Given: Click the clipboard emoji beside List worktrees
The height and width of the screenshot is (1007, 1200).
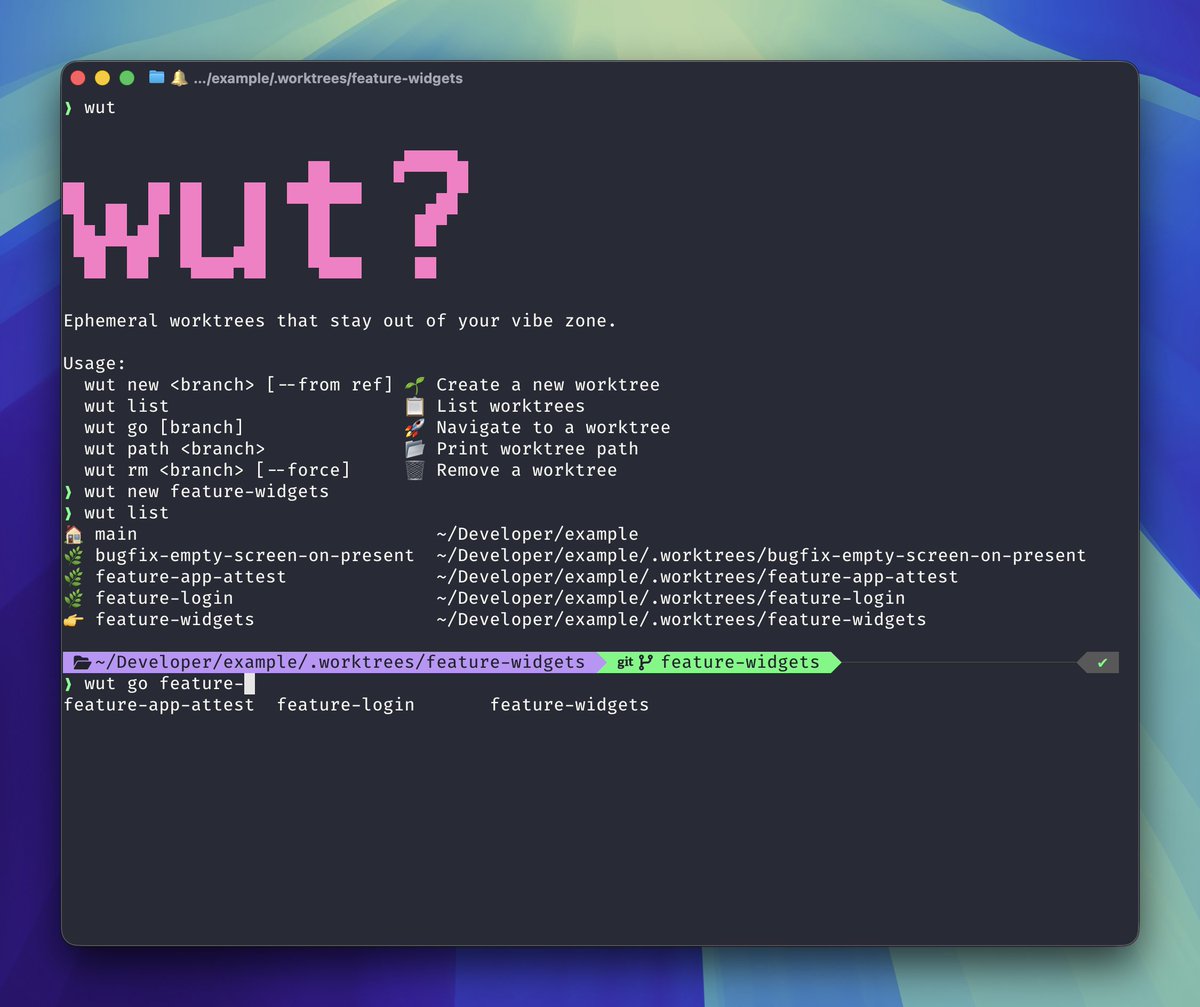Looking at the screenshot, I should [415, 406].
